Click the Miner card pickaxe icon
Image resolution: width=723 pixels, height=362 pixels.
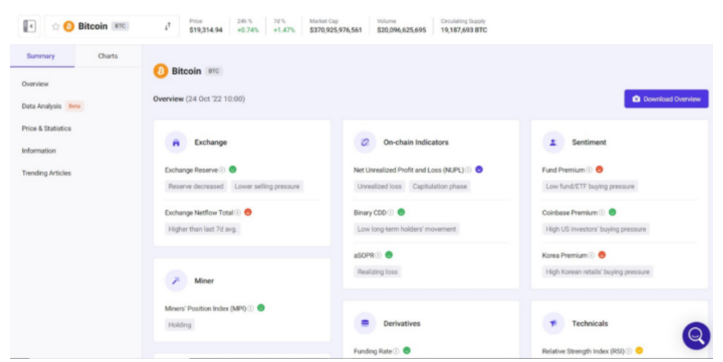coord(176,281)
